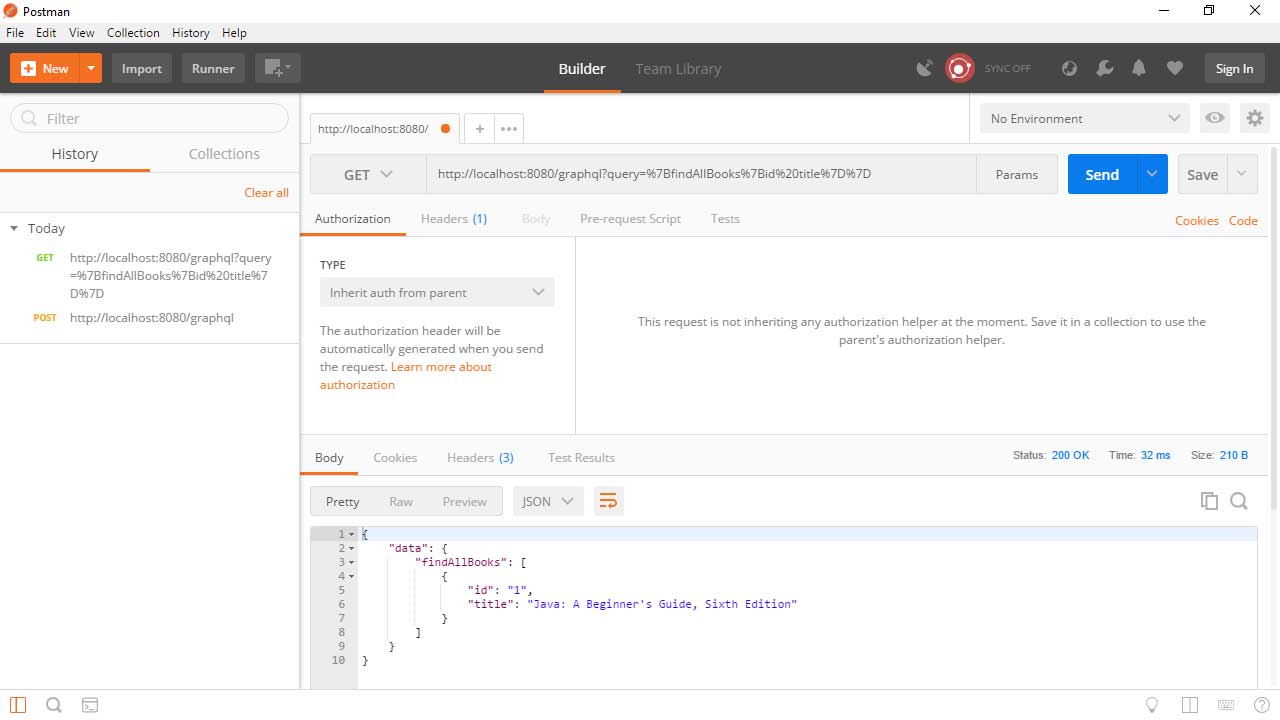Toggle line wrap icon

[x=608, y=501]
